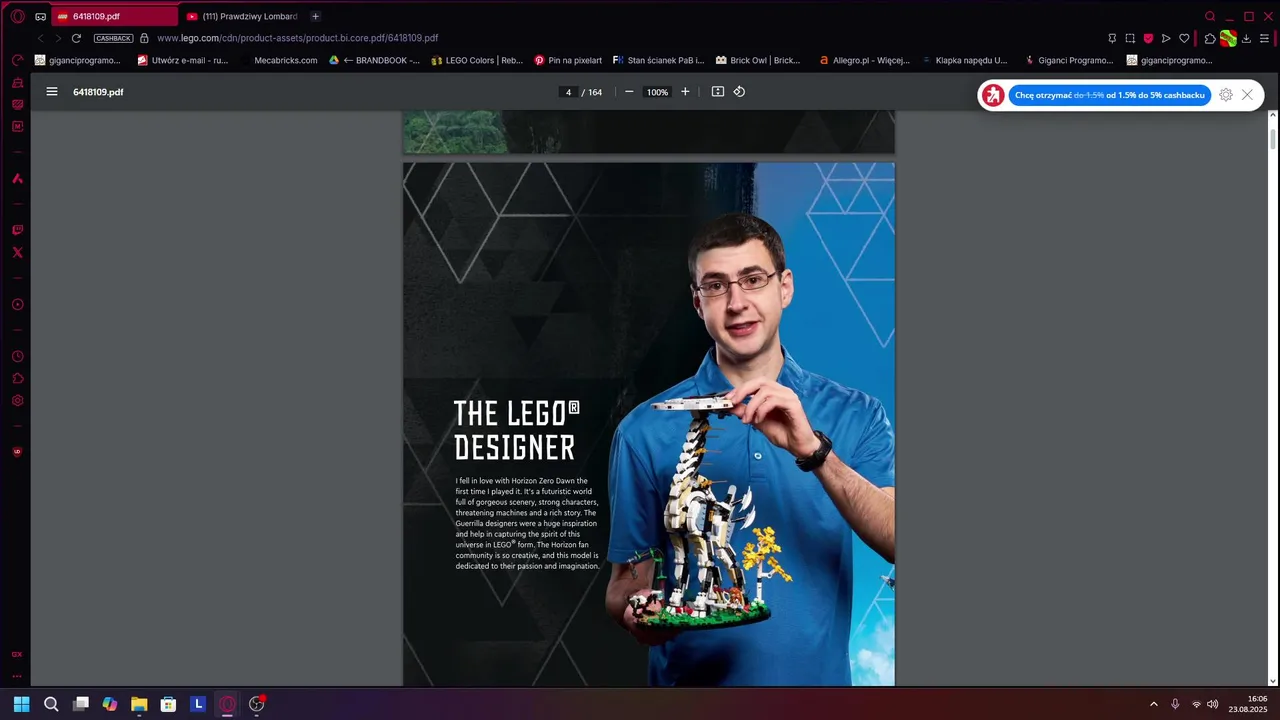Open the Windows Start menu
The height and width of the screenshot is (720, 1280).
click(x=21, y=704)
